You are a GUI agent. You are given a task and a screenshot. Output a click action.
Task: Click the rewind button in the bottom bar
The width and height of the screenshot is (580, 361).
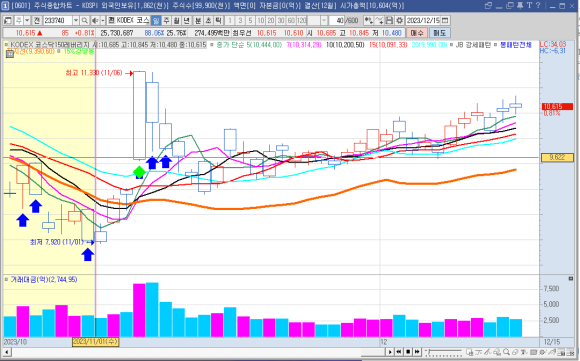(x=399, y=352)
